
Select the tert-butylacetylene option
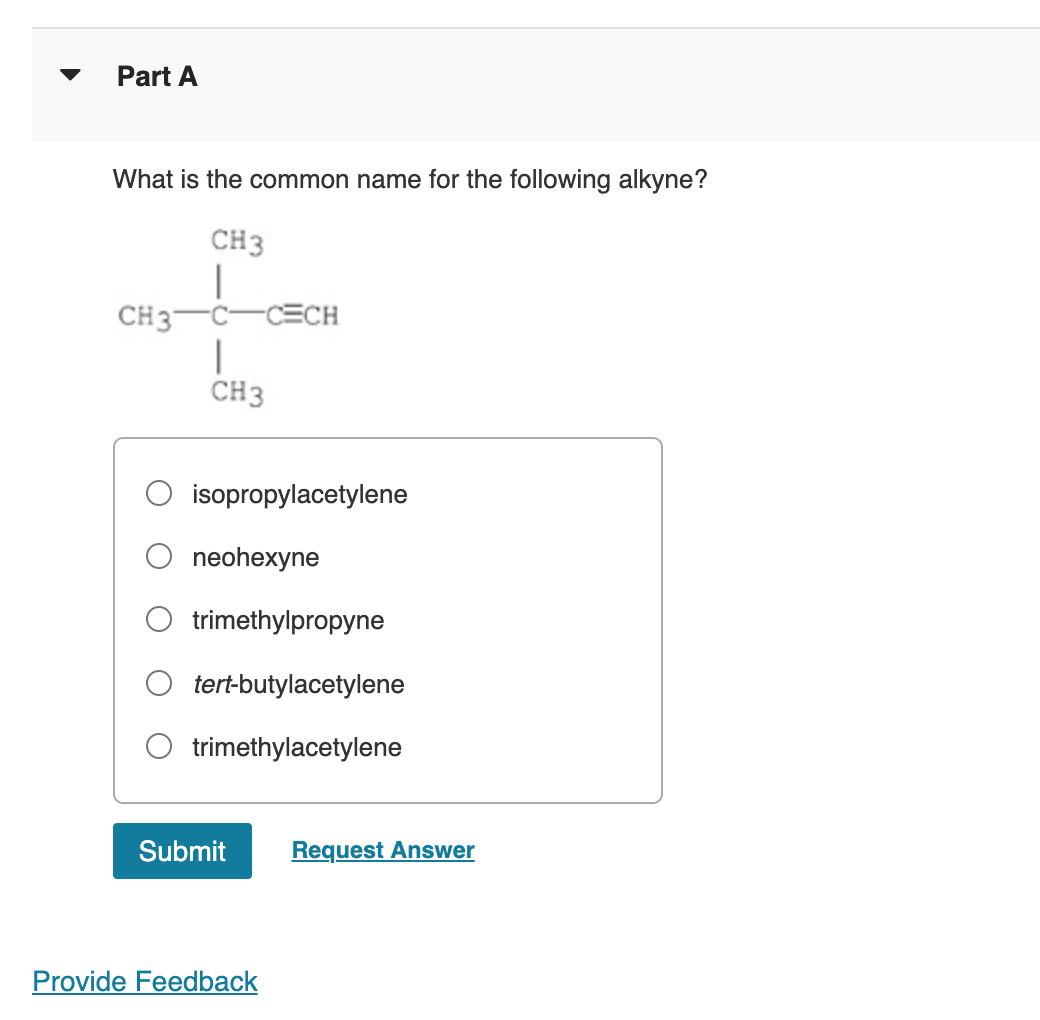point(159,683)
